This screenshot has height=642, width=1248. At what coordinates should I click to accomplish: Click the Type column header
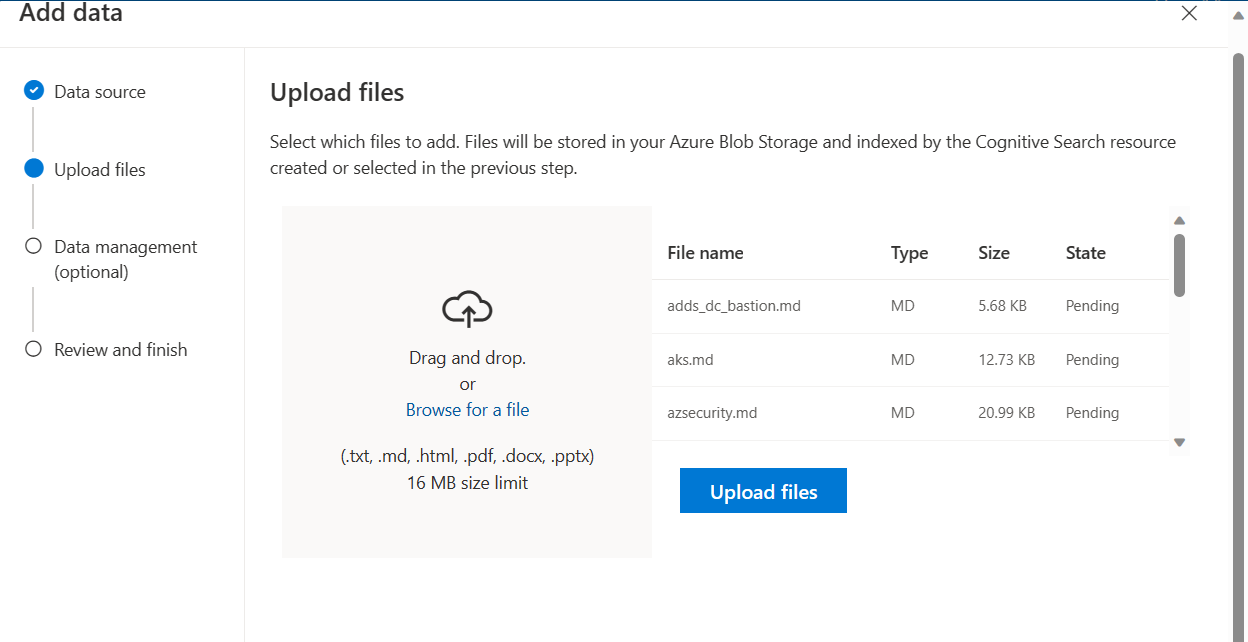point(909,252)
